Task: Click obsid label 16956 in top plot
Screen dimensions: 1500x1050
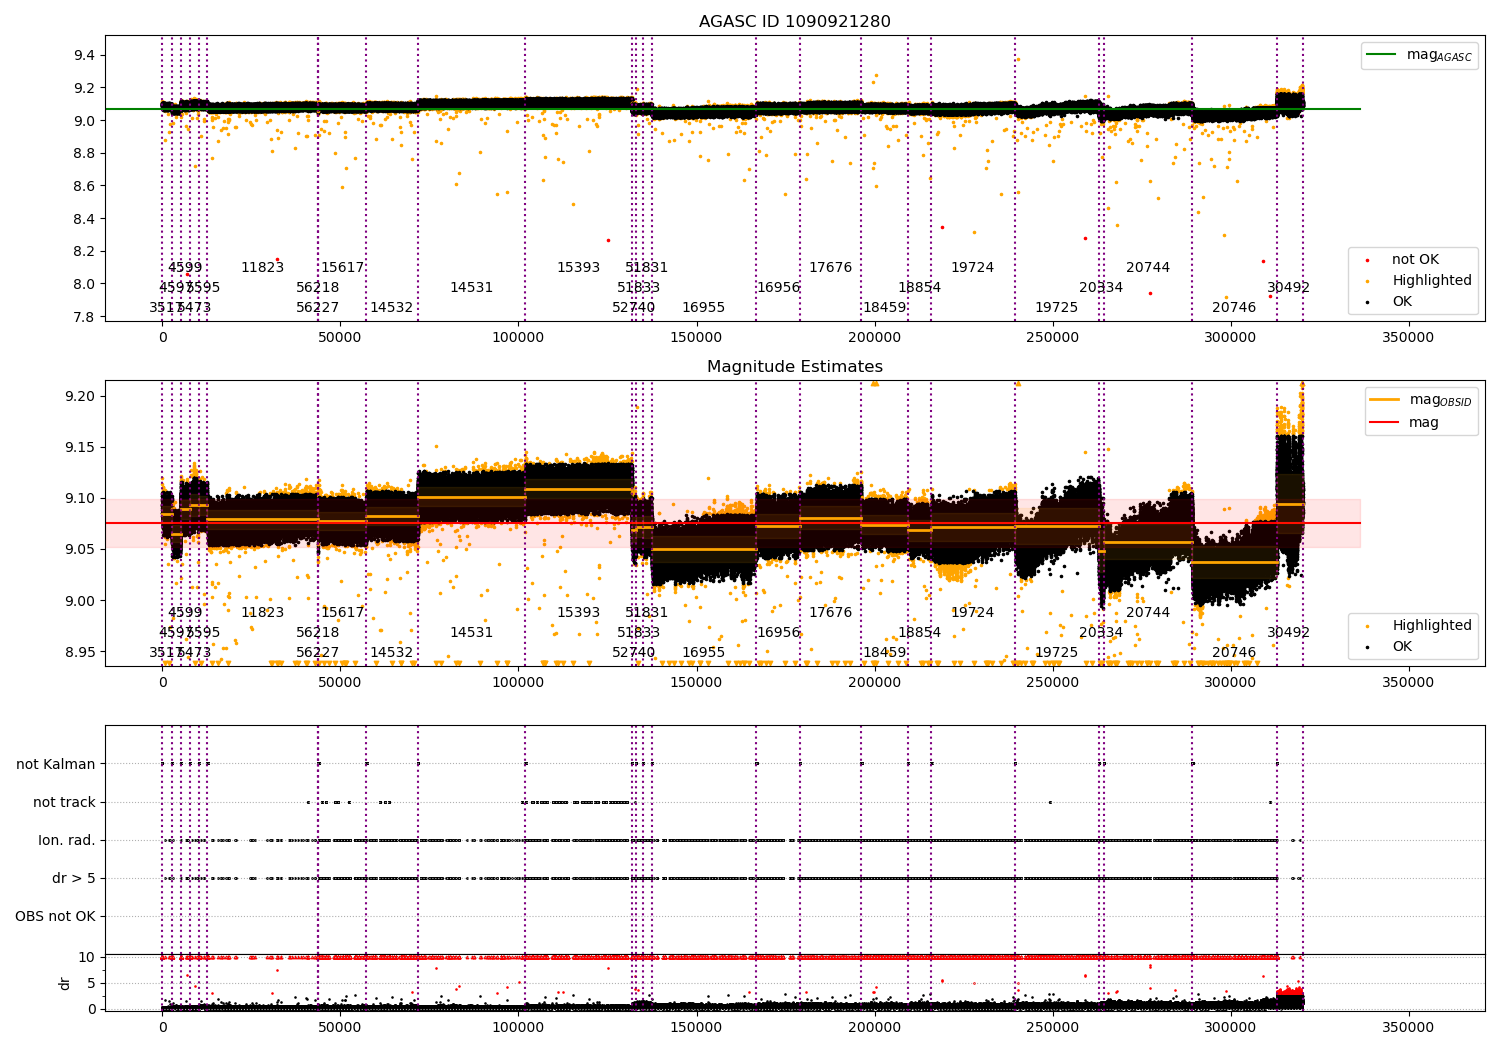Action: 778,288
